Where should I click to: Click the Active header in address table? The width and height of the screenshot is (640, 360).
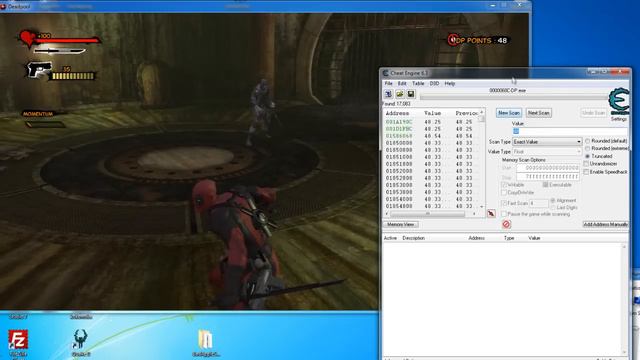(390, 238)
